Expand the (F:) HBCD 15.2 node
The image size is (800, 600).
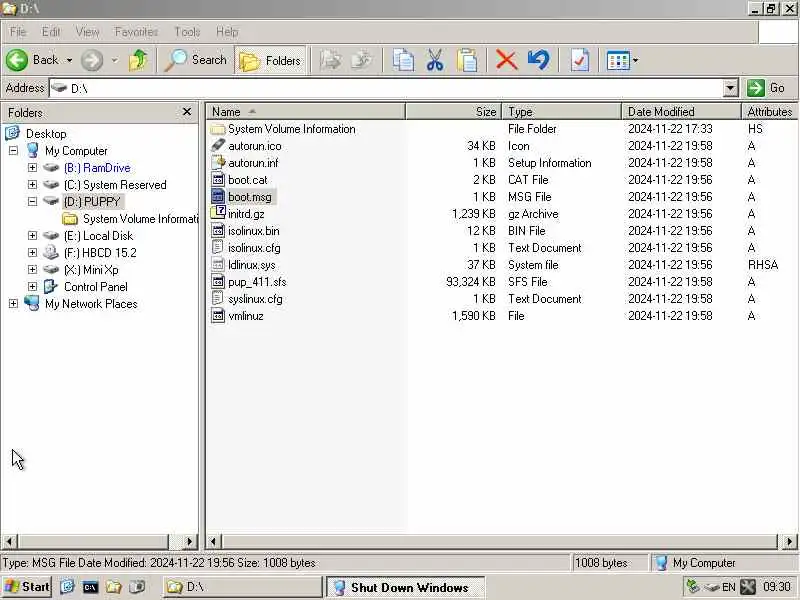[32, 253]
